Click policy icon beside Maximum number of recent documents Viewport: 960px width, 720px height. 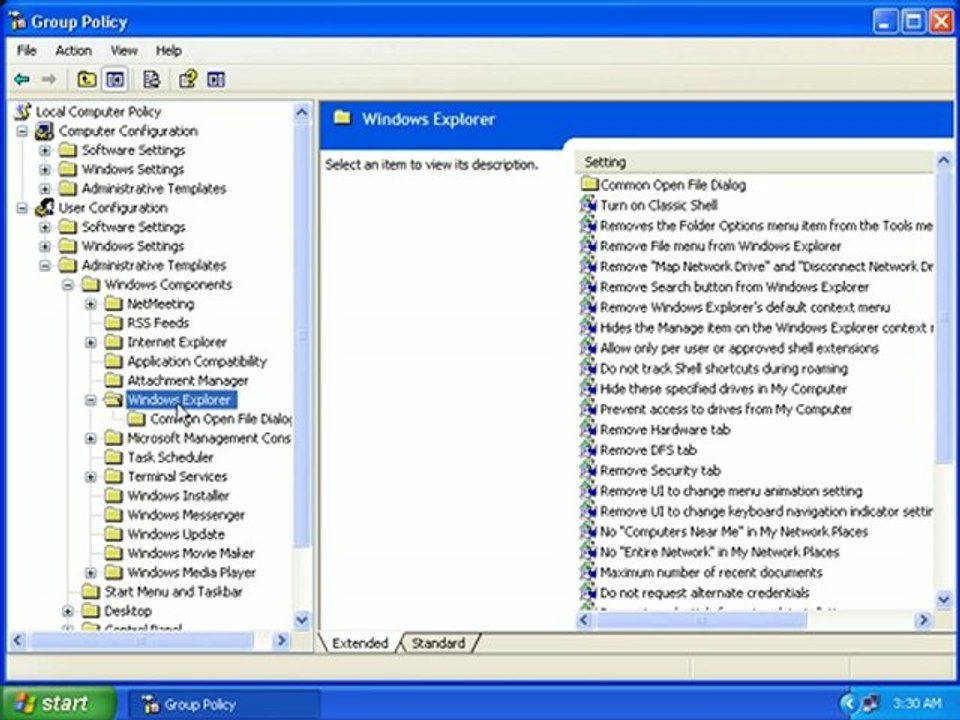coord(588,572)
